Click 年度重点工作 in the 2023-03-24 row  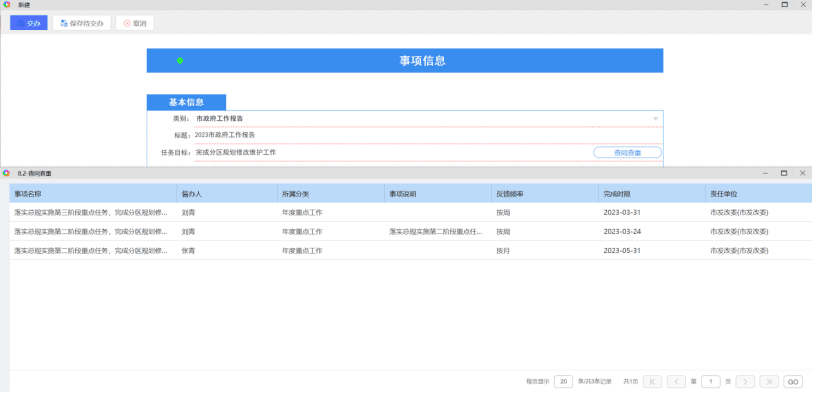(302, 231)
